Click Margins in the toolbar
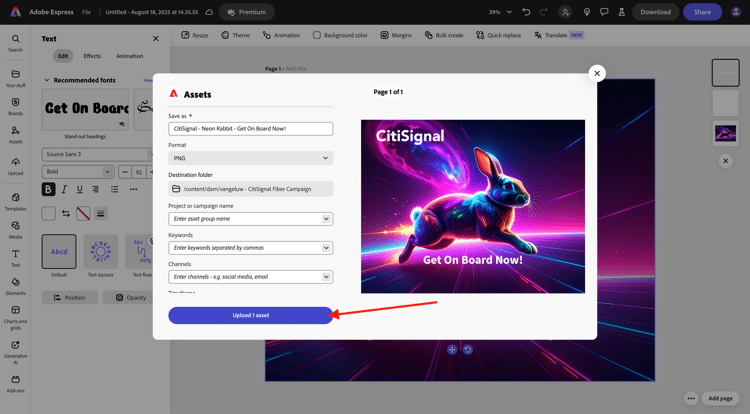Screen dimensions: 750x414 coord(396,35)
